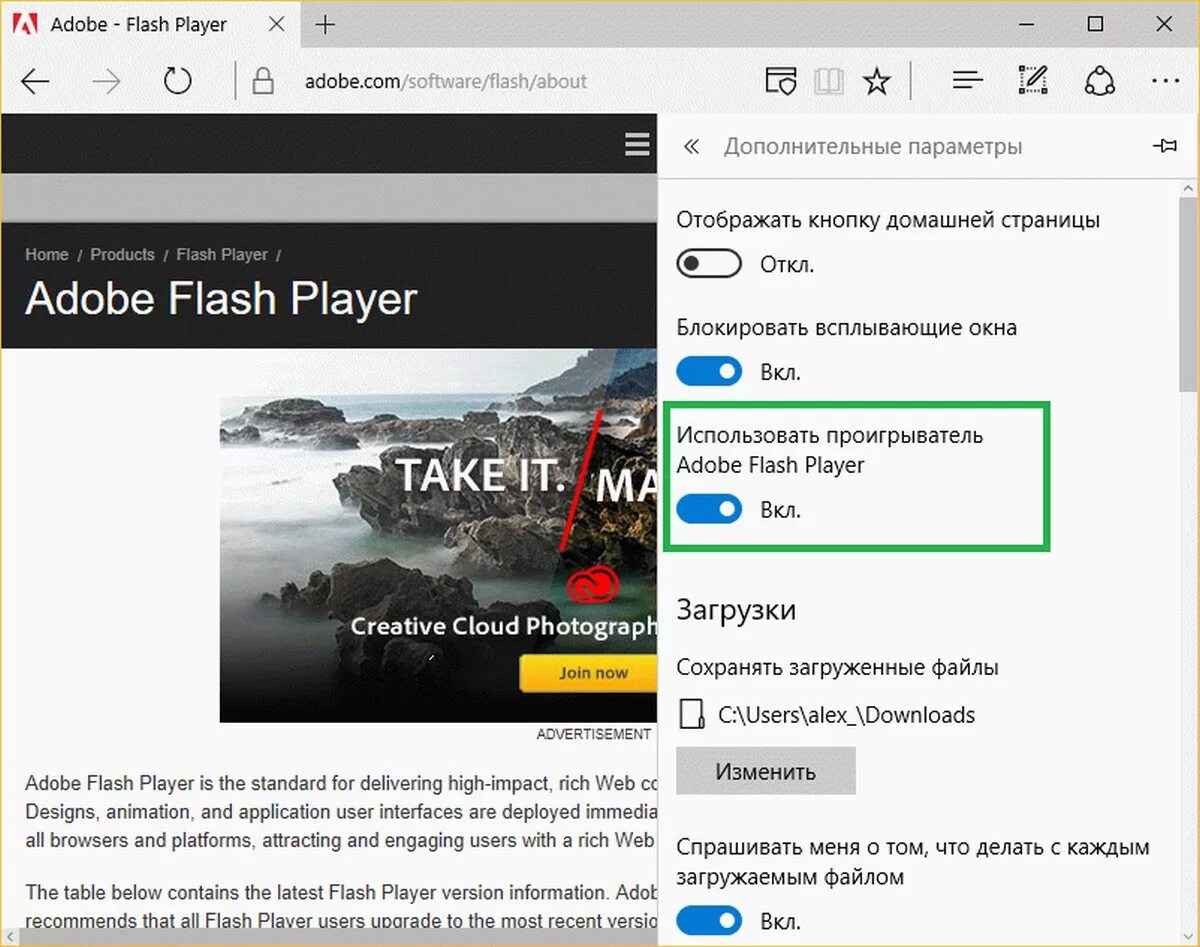Click the address bar URL field
The image size is (1200, 947).
447,81
